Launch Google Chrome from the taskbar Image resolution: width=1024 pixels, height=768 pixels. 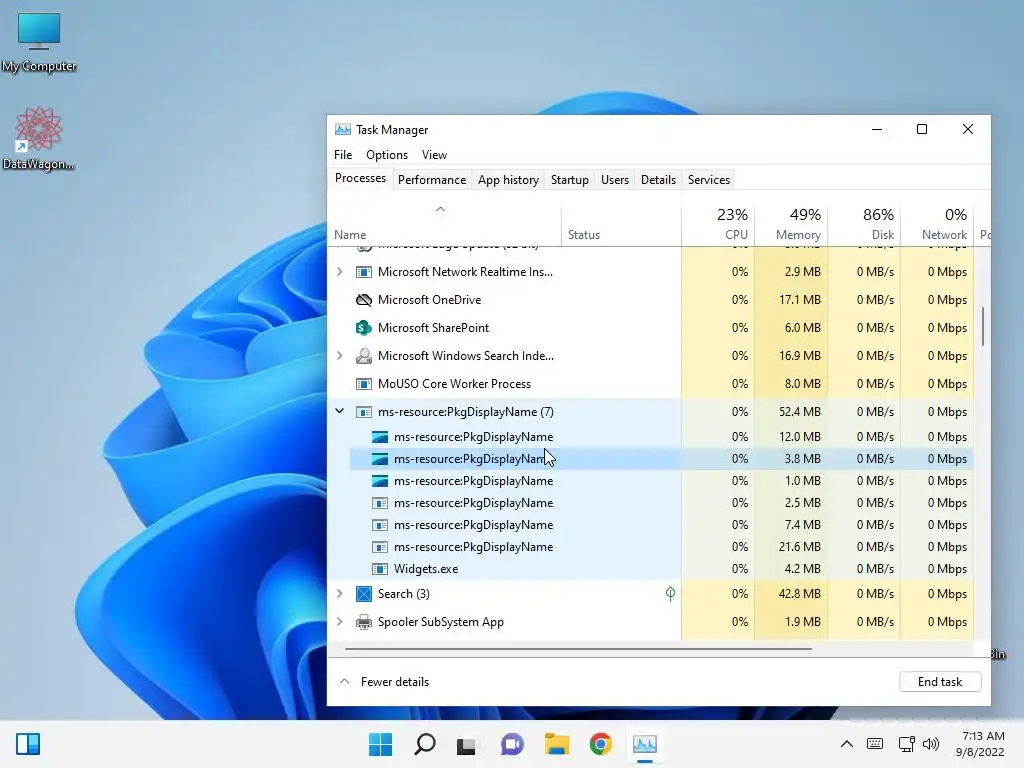(x=600, y=744)
